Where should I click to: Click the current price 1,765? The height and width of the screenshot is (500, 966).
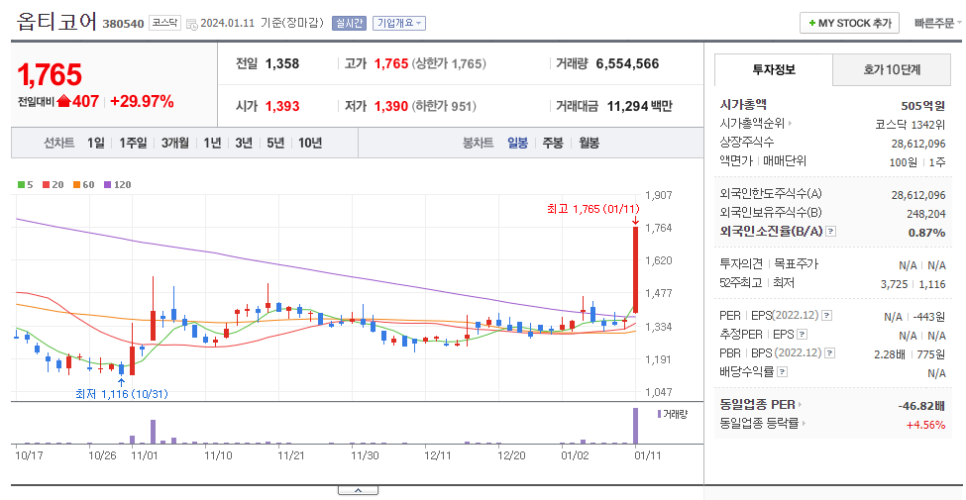click(x=49, y=75)
